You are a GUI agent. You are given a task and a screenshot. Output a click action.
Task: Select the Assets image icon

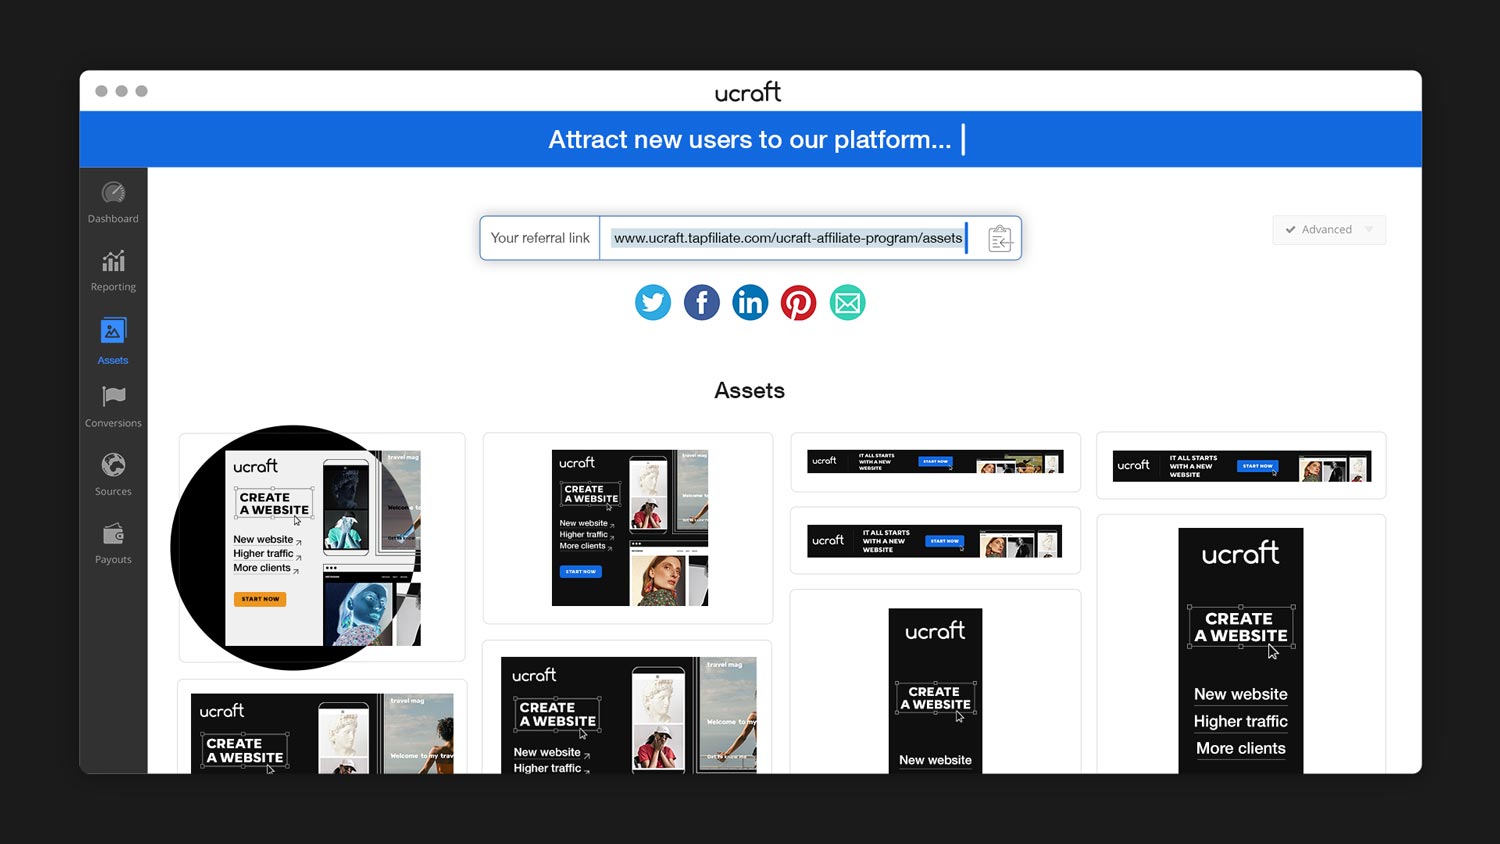[113, 330]
